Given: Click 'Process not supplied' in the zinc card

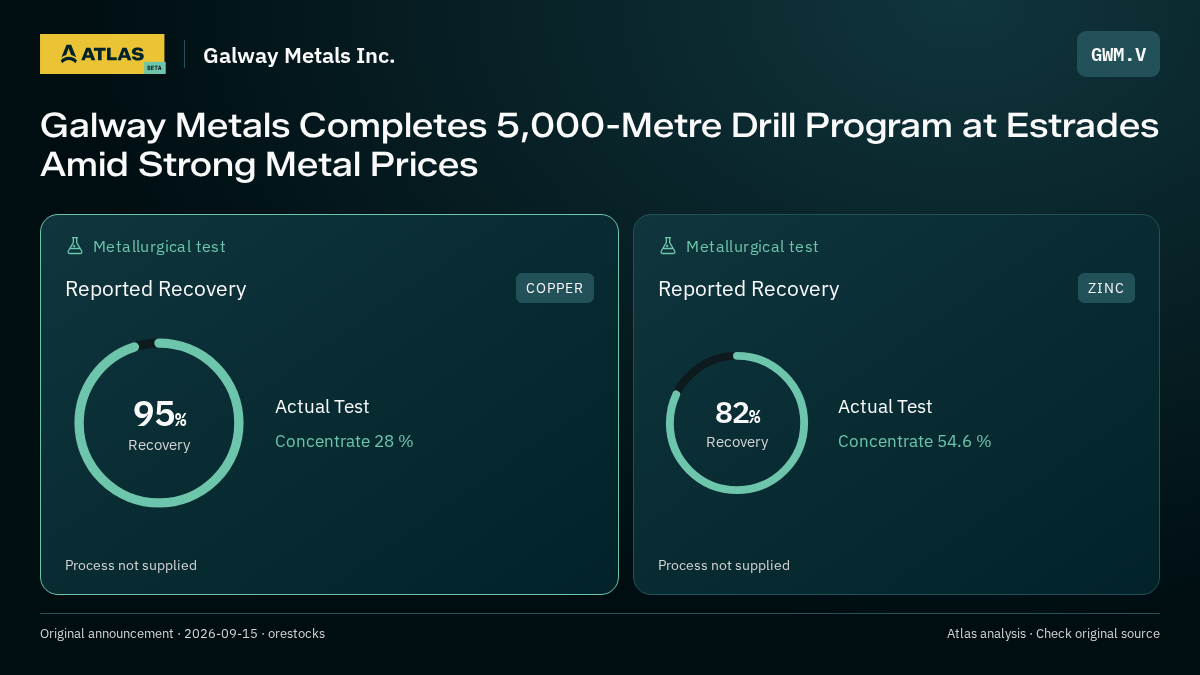Looking at the screenshot, I should pos(724,565).
